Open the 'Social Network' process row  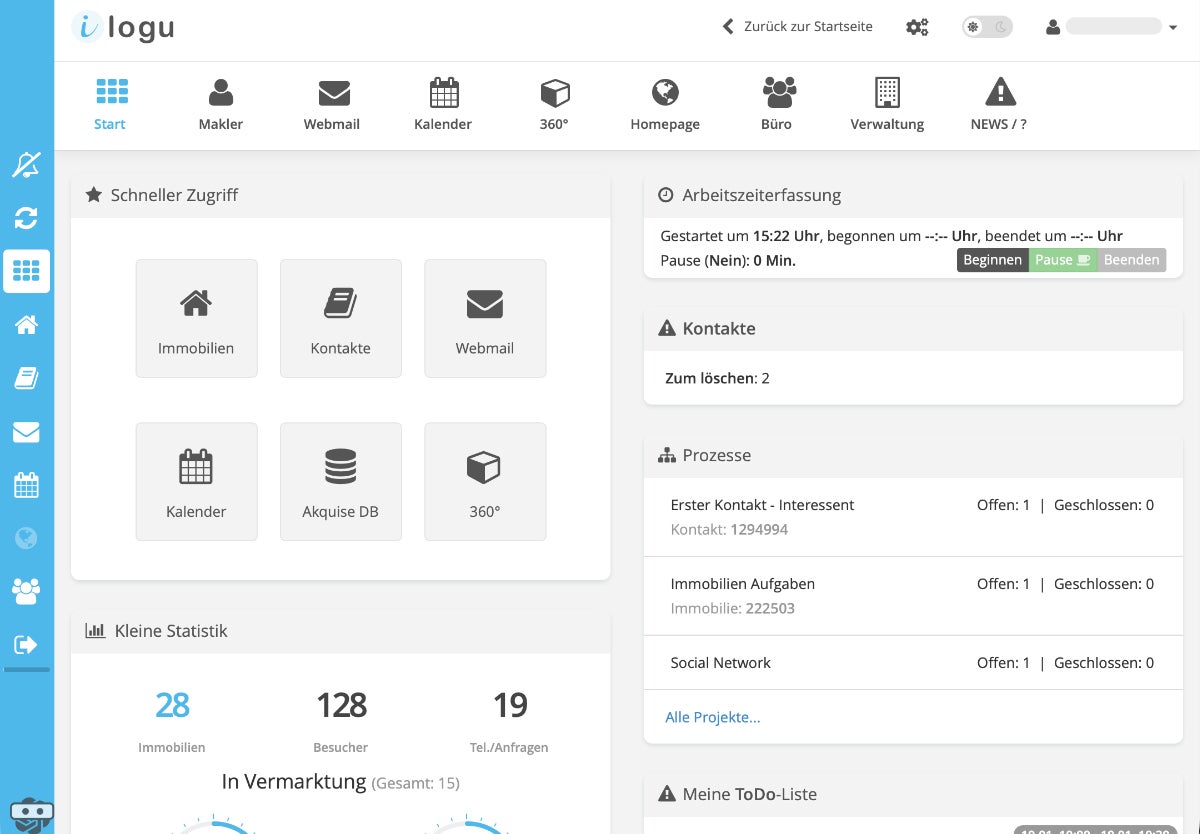(913, 663)
